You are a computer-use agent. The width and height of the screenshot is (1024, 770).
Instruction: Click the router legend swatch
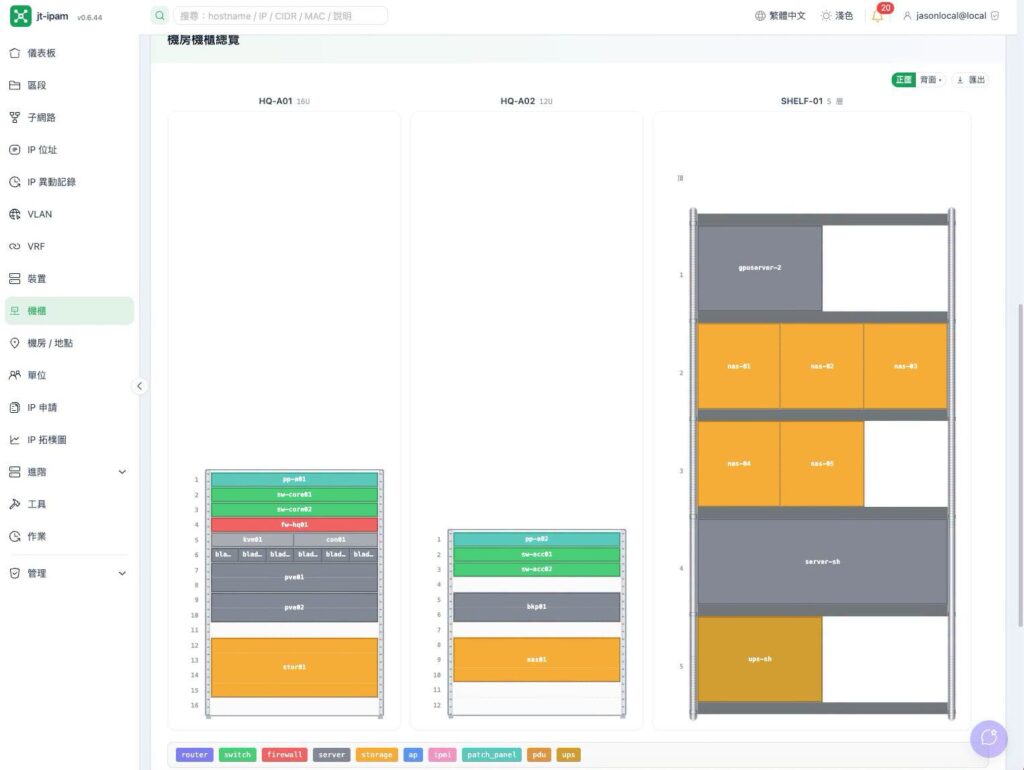[195, 755]
